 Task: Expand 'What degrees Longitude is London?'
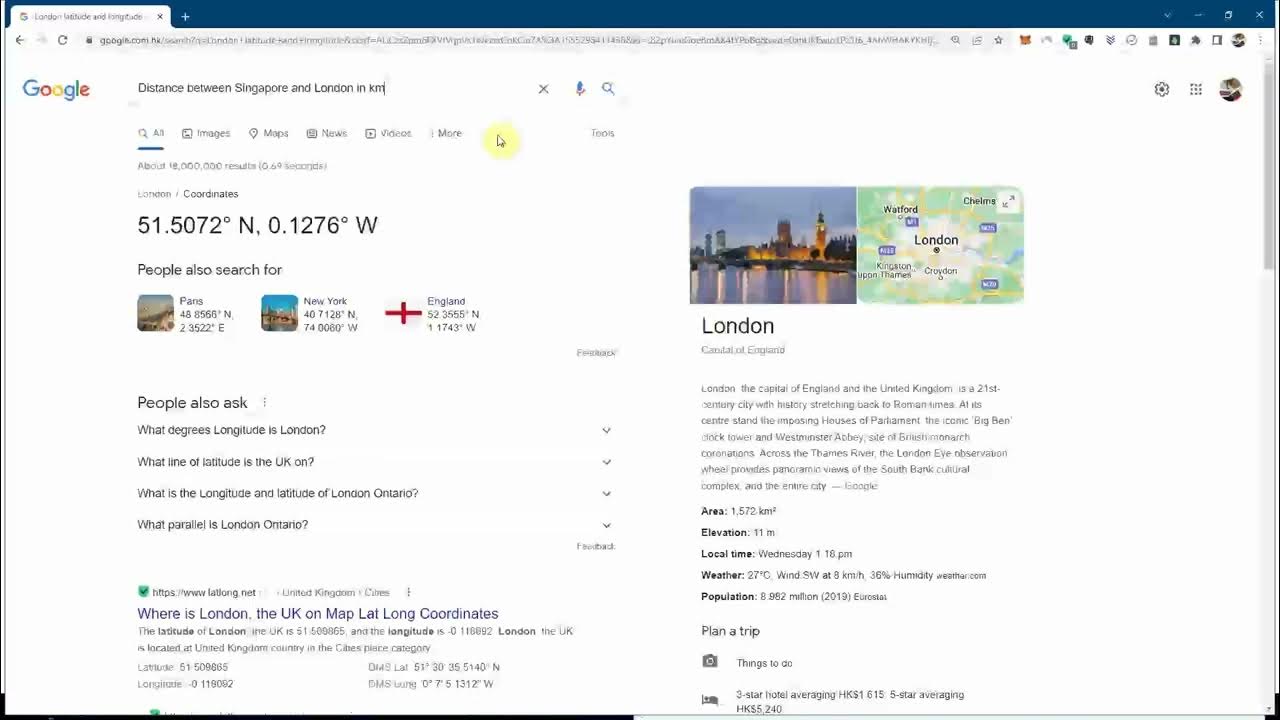375,430
